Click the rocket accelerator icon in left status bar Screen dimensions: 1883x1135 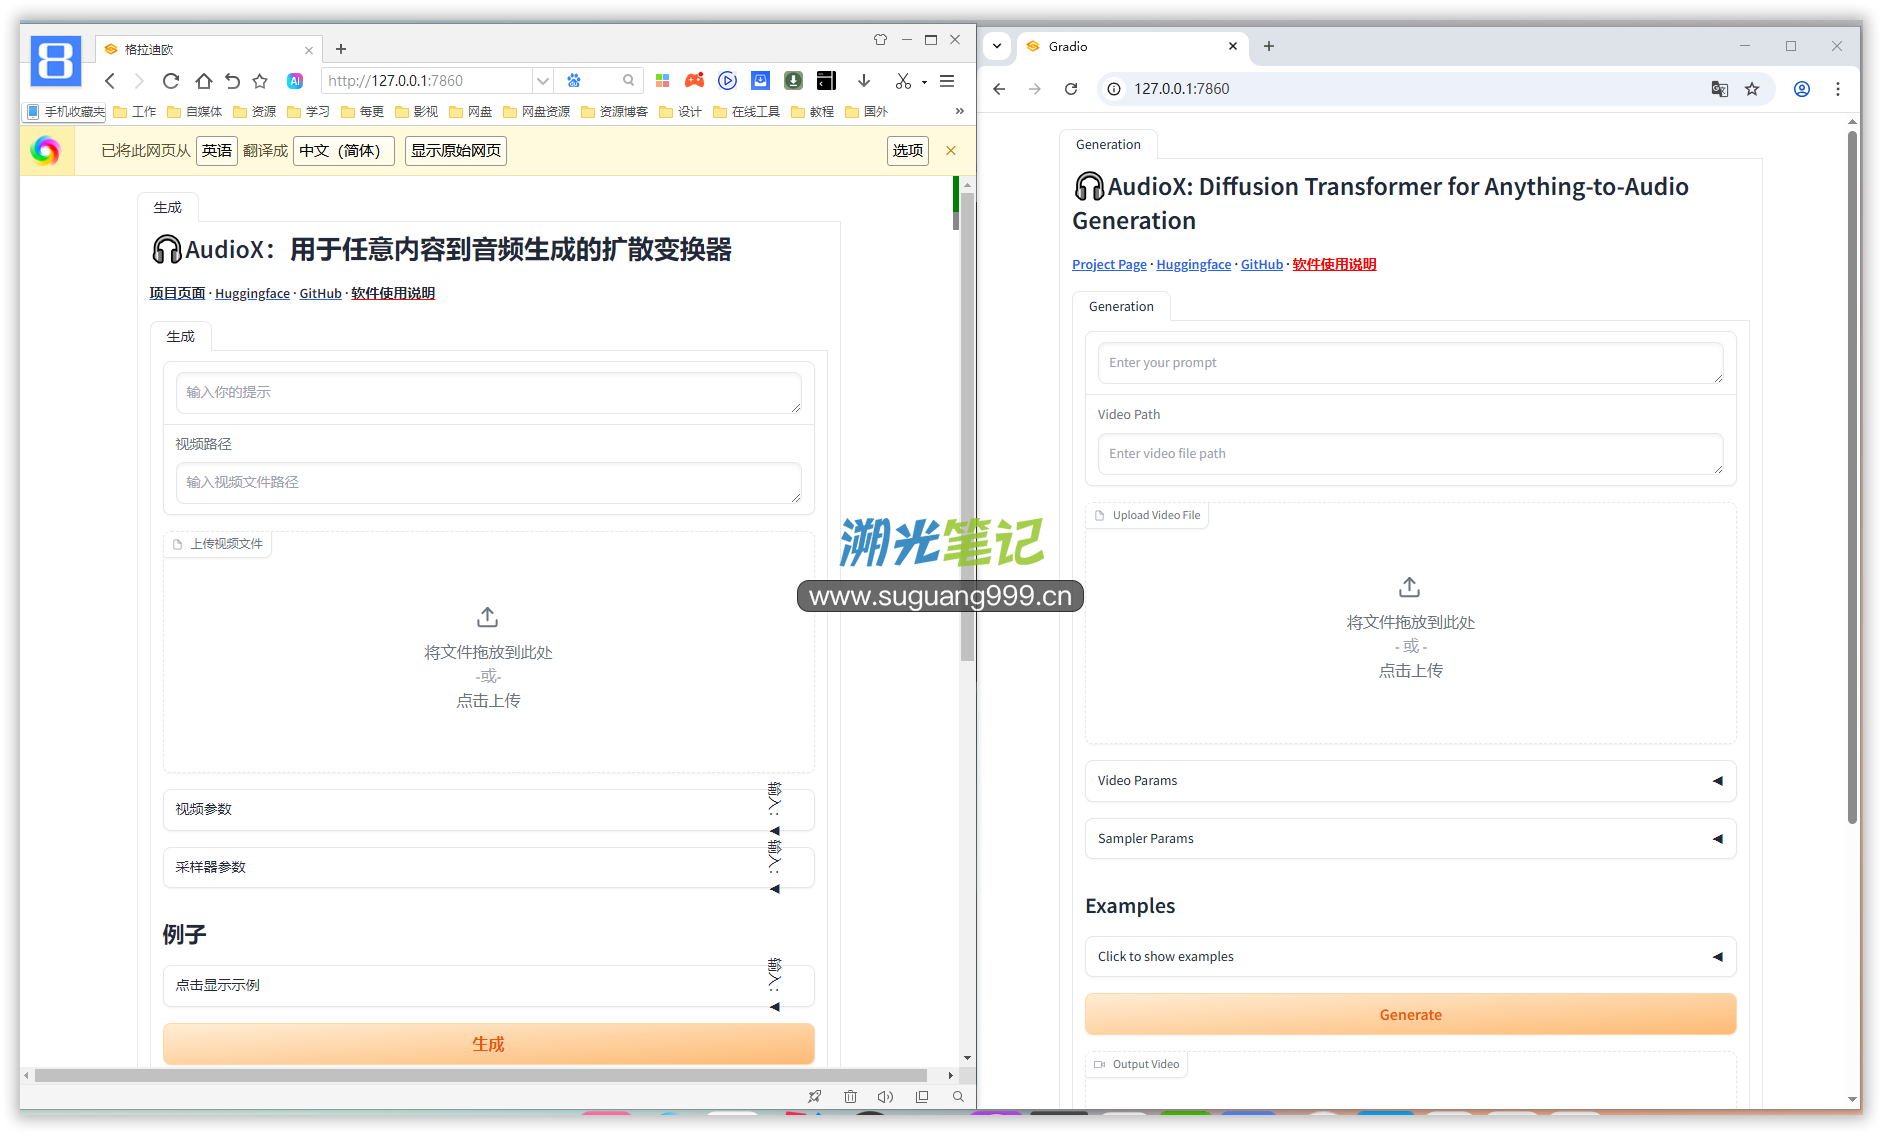[x=815, y=1097]
